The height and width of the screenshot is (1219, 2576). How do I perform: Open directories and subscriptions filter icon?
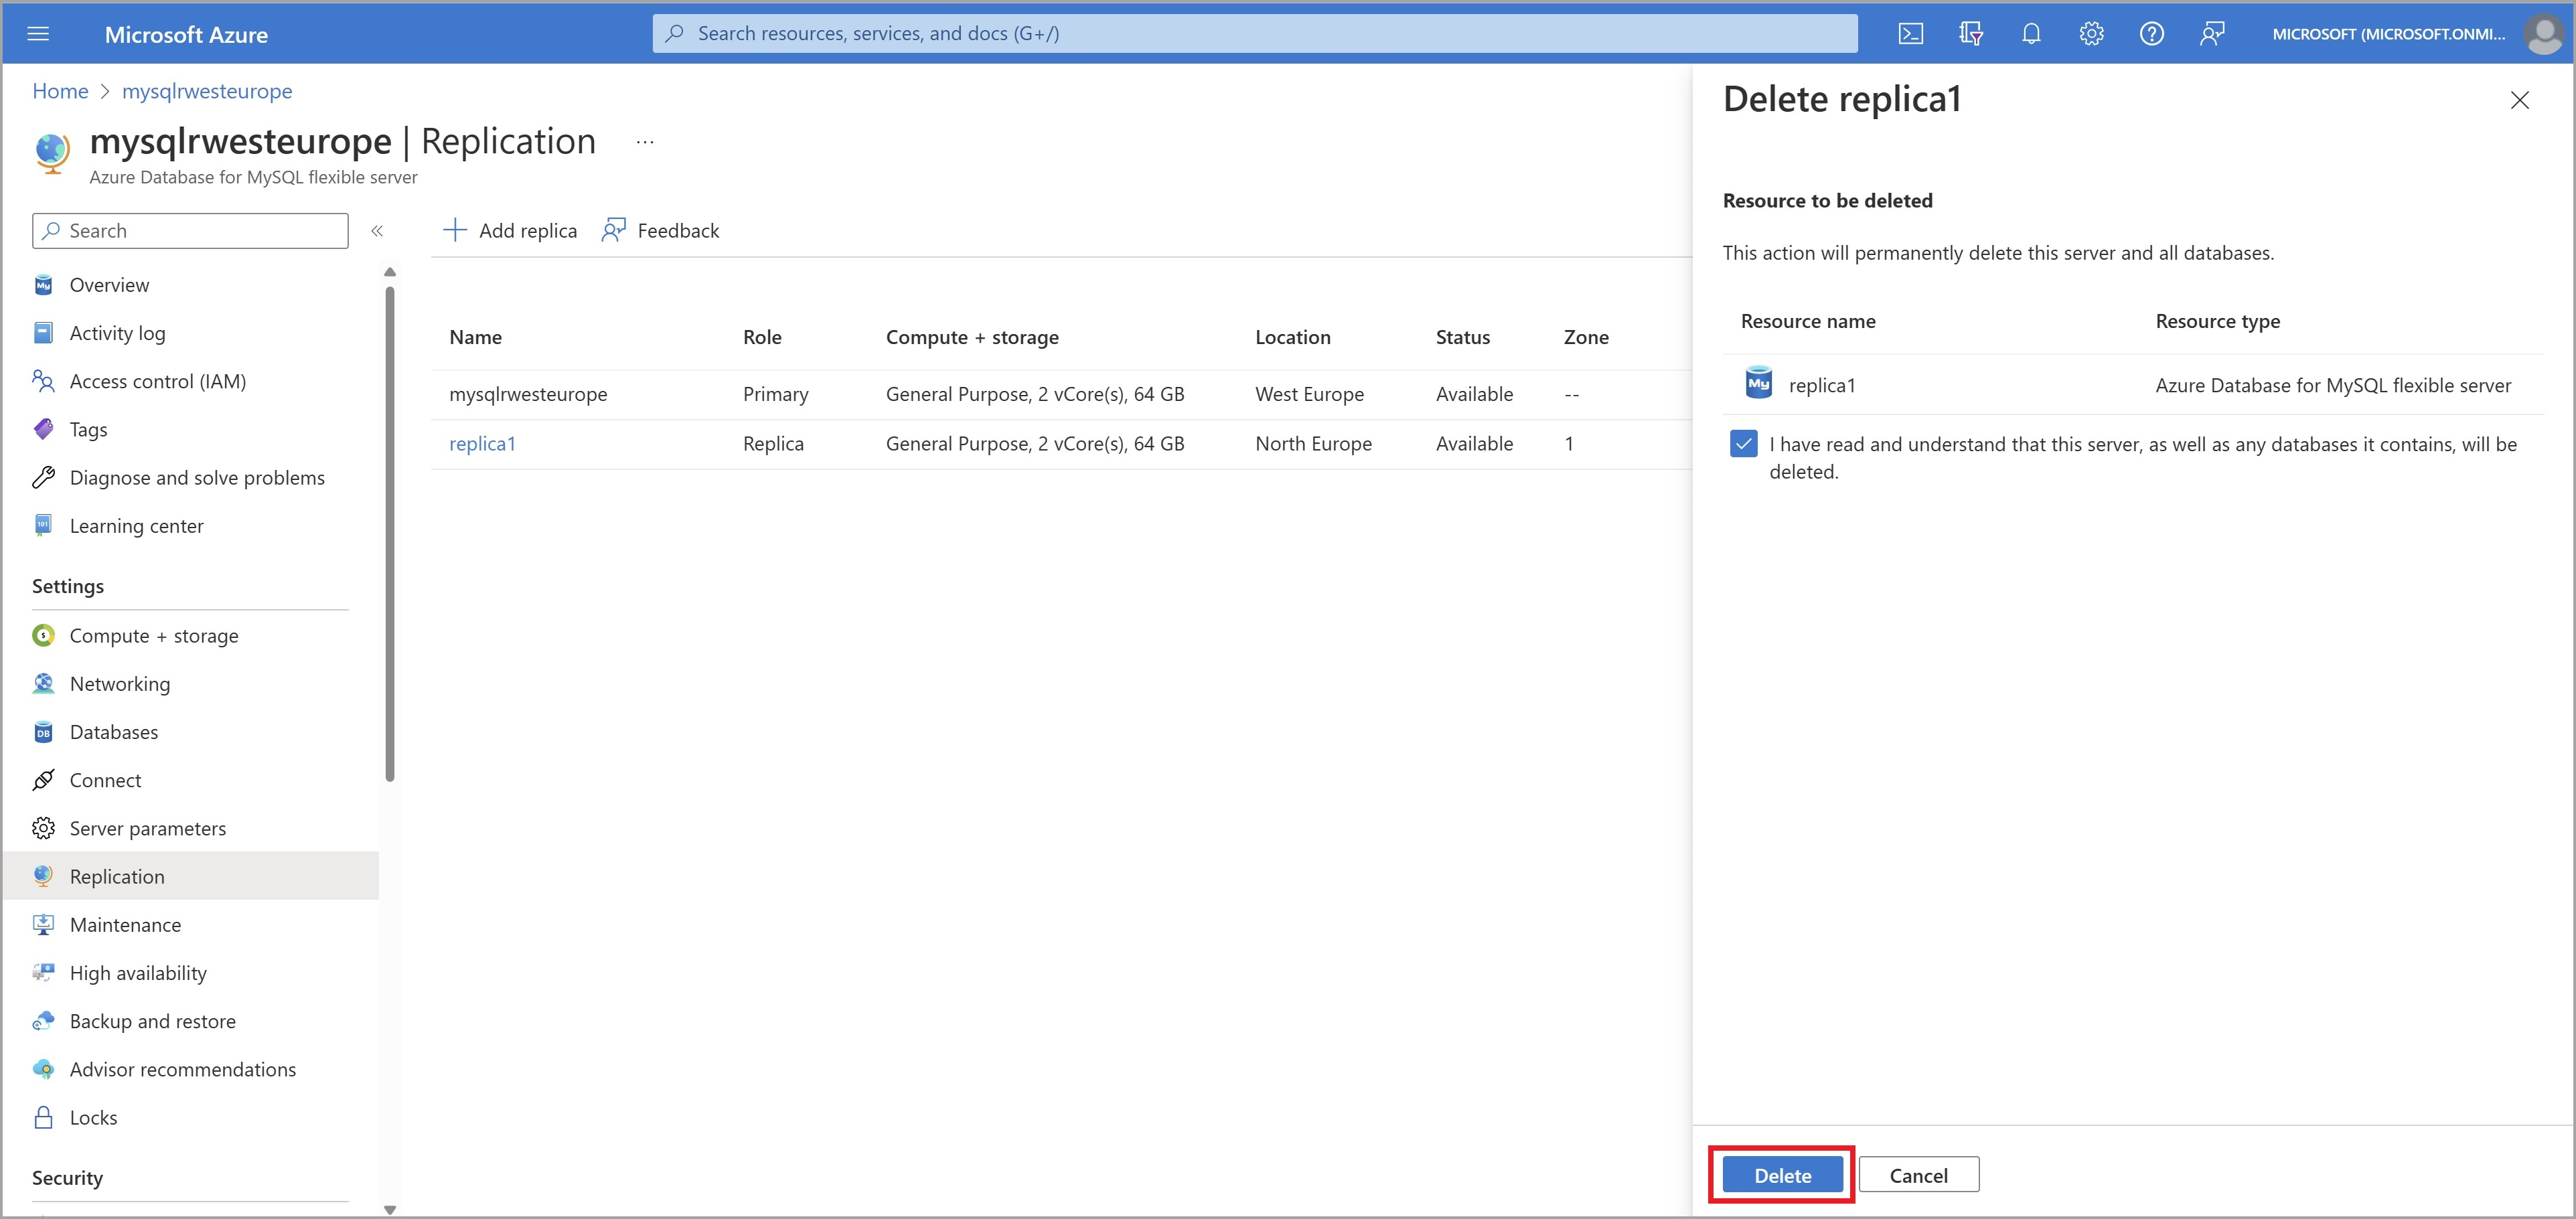1970,34
